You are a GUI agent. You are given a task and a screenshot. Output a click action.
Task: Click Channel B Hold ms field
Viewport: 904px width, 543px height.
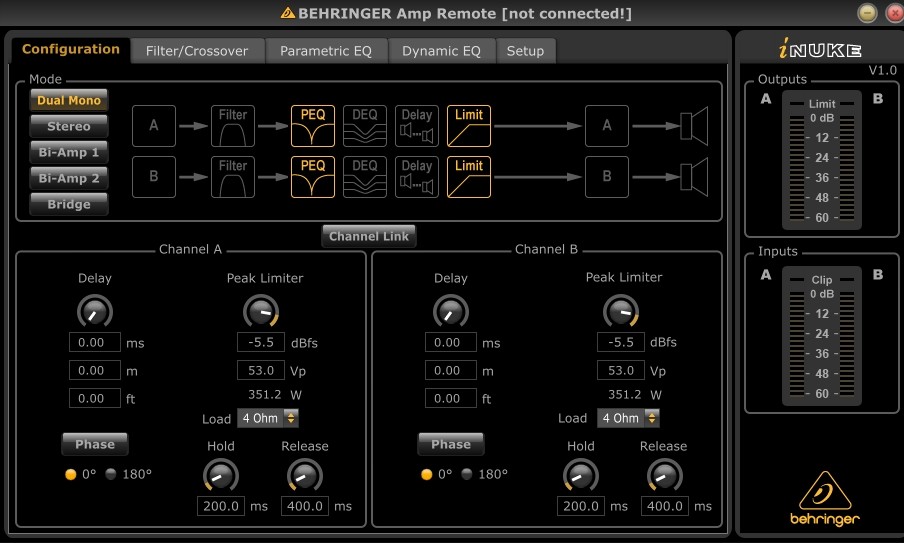pyautogui.click(x=581, y=506)
